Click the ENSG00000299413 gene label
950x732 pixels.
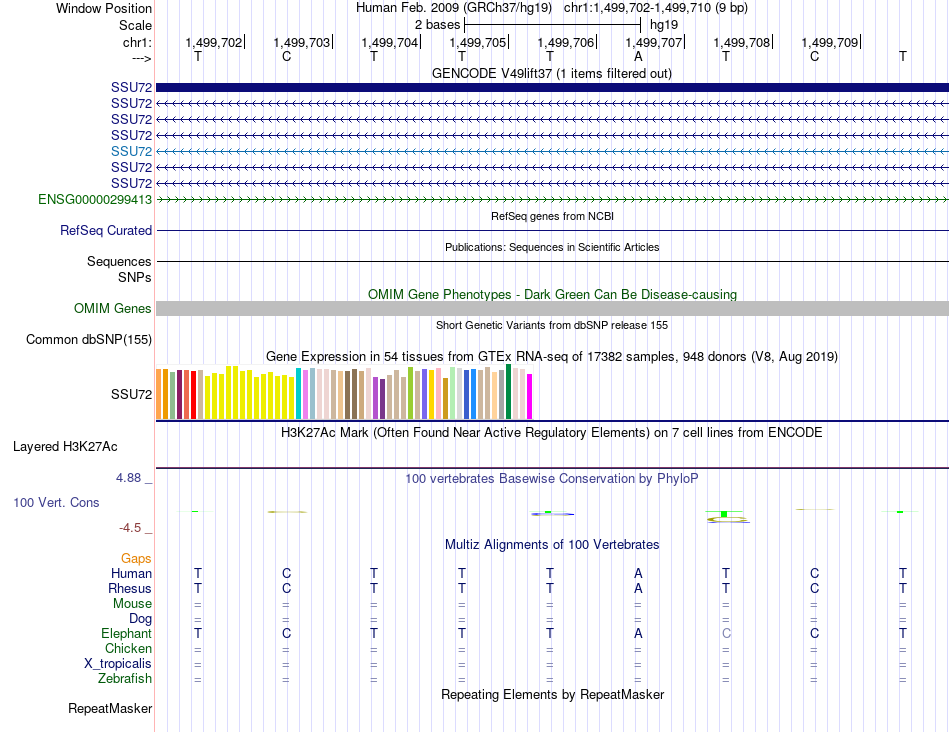95,199
